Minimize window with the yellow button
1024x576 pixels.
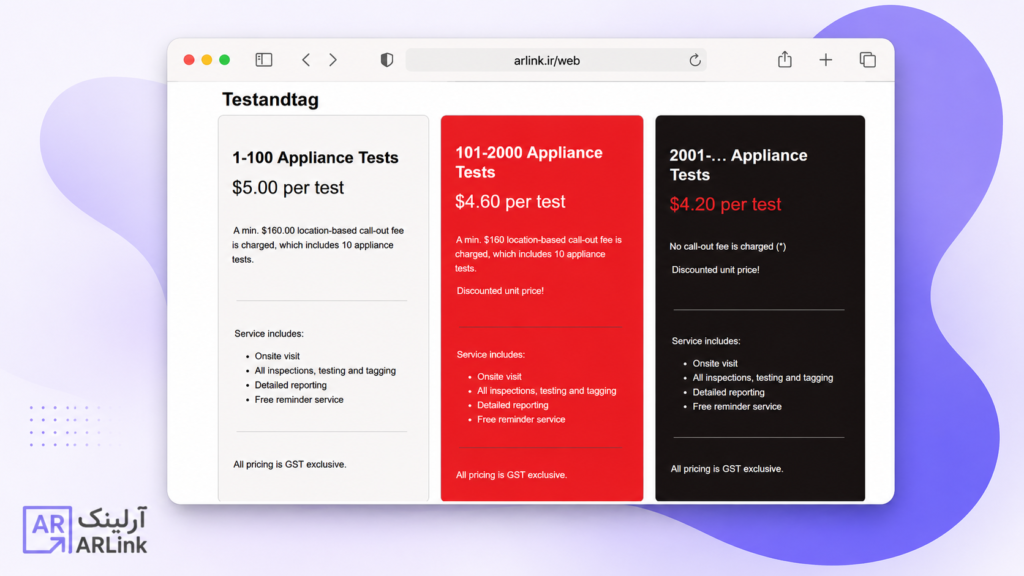click(206, 60)
